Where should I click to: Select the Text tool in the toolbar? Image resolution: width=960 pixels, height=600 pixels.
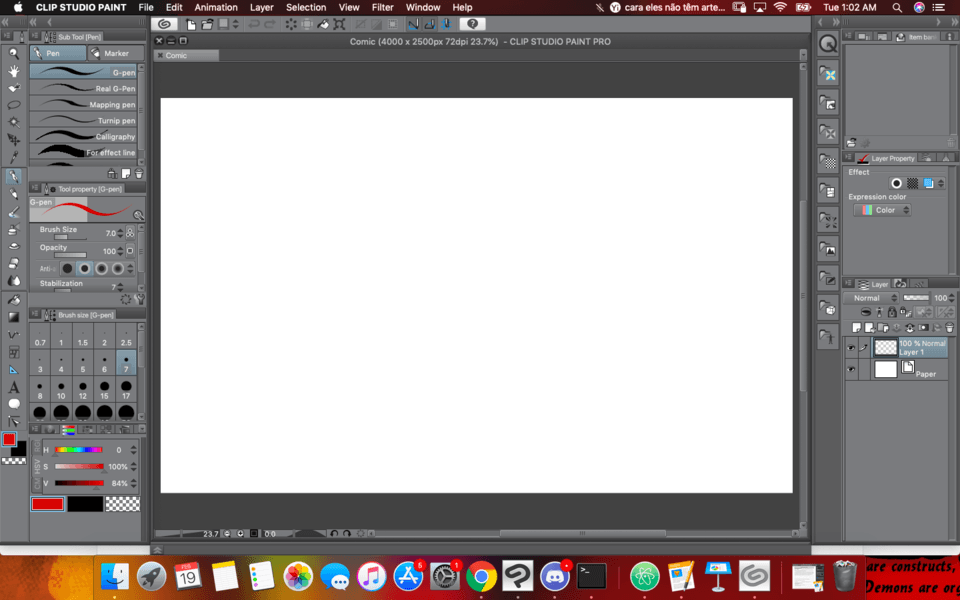pos(14,387)
